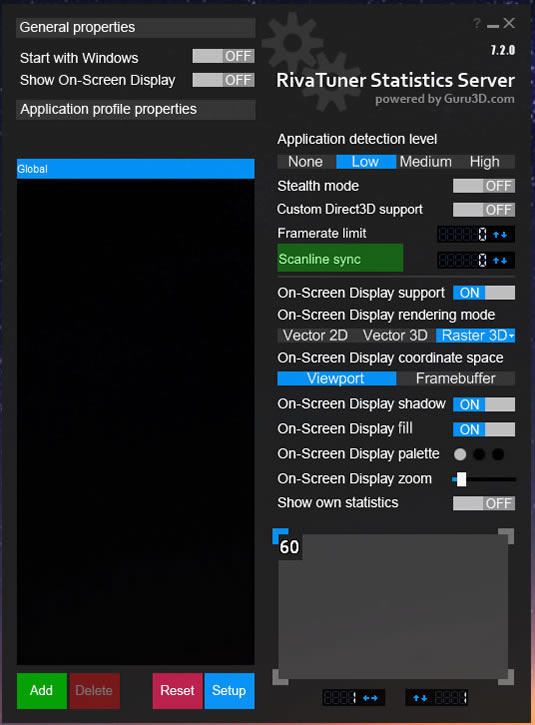Viewport: 535px width, 725px height.
Task: Close the RivaTuner window
Action: (509, 23)
